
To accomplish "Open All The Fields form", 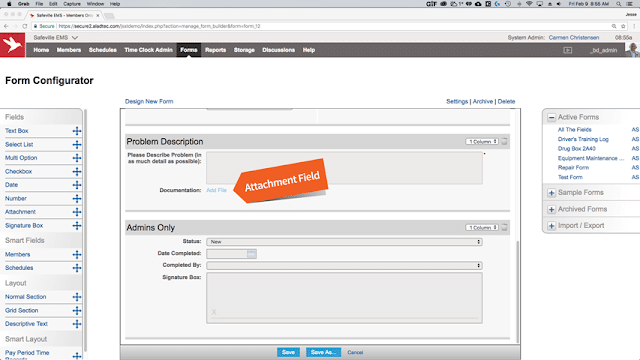I will pos(574,129).
